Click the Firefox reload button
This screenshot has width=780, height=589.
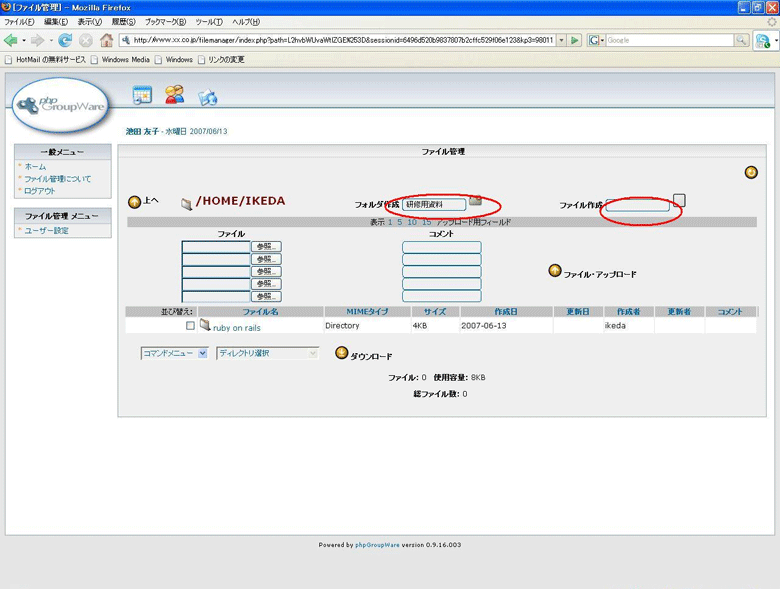[65, 40]
